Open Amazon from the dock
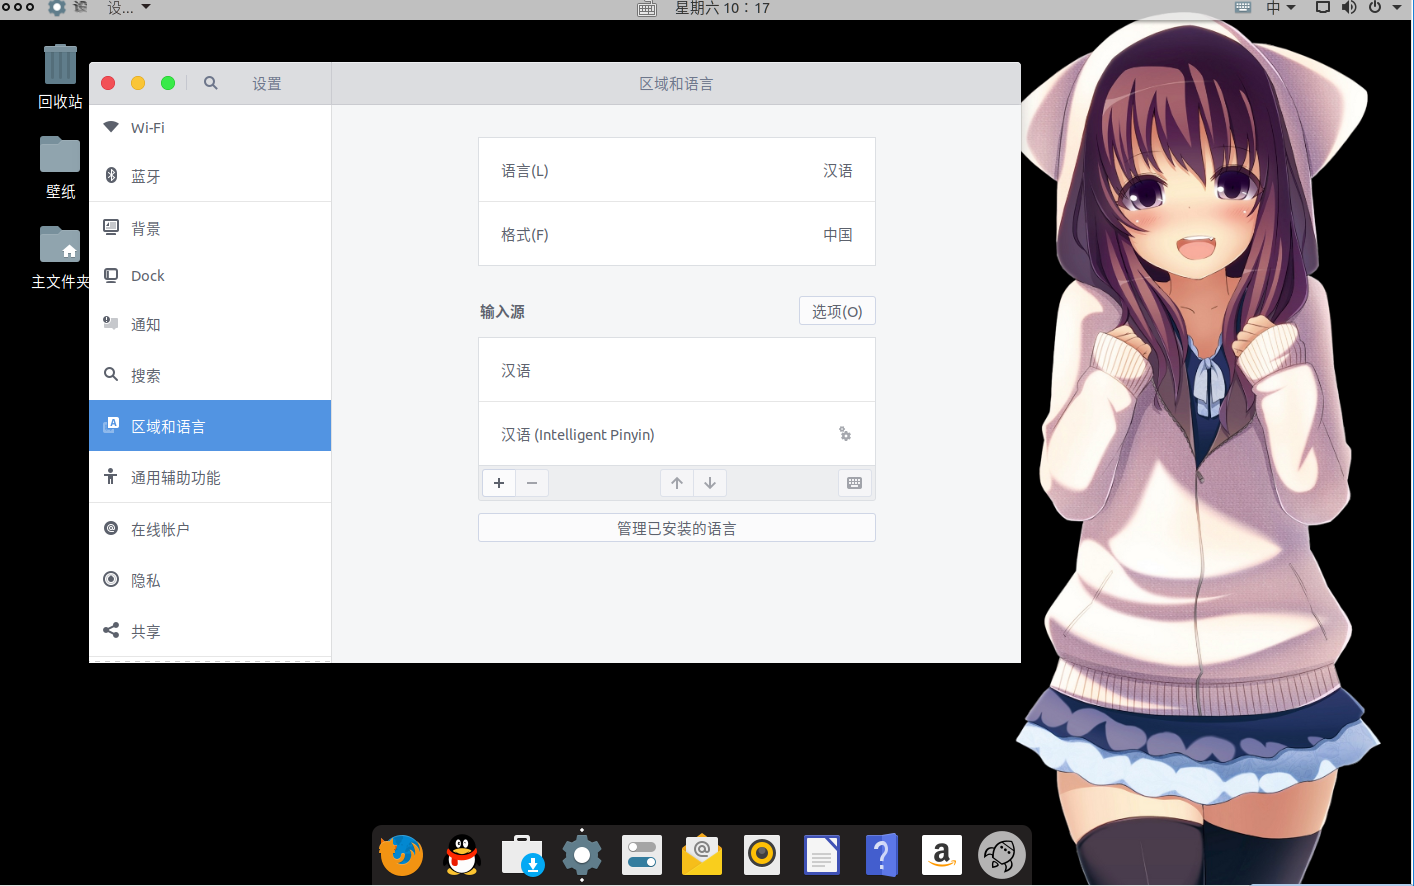Image resolution: width=1414 pixels, height=886 pixels. [942, 855]
